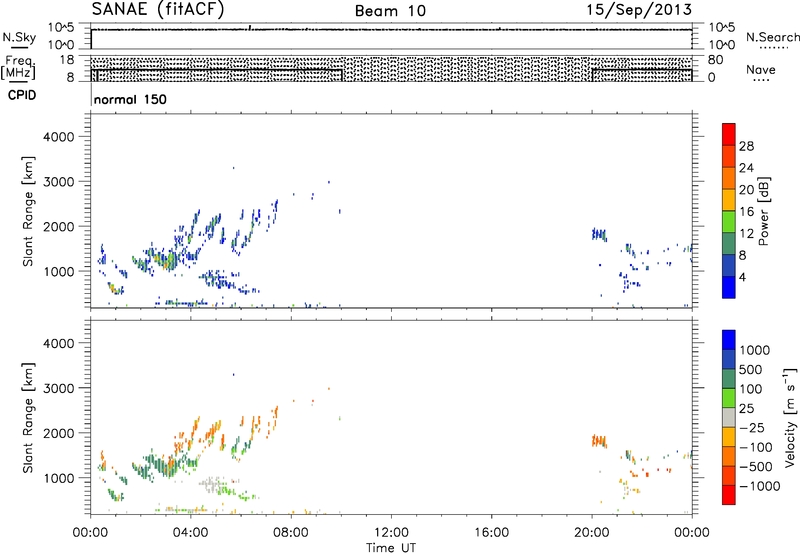This screenshot has height=554, width=800.
Task: Pick the Power colorbar segment between 20 and 24
Action: point(729,178)
